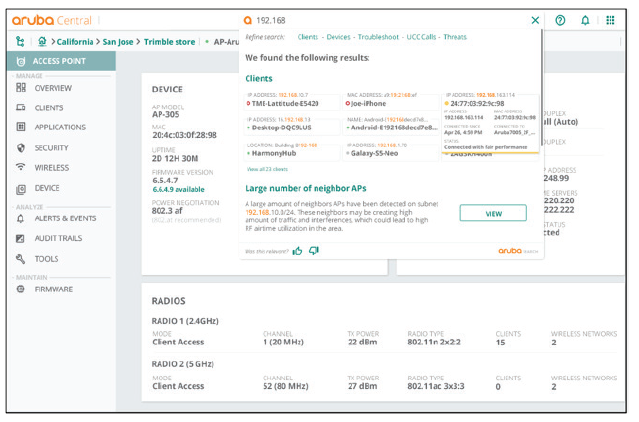
Task: Open the apps grid icon
Action: [x=610, y=20]
